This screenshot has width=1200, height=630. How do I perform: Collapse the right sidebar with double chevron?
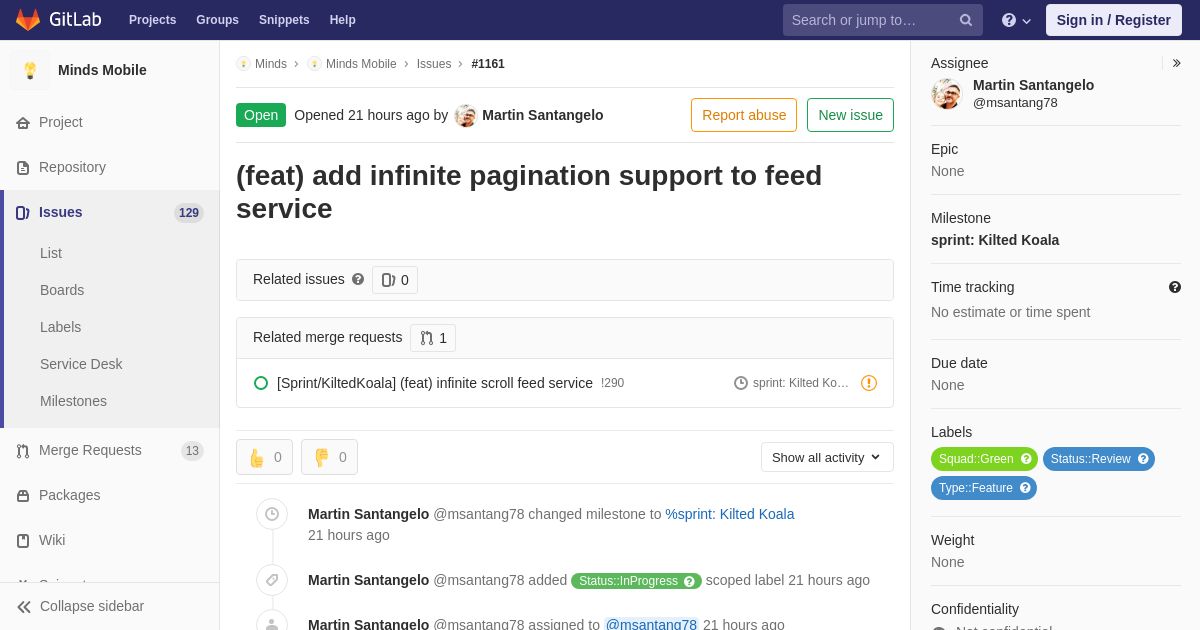pos(1176,63)
